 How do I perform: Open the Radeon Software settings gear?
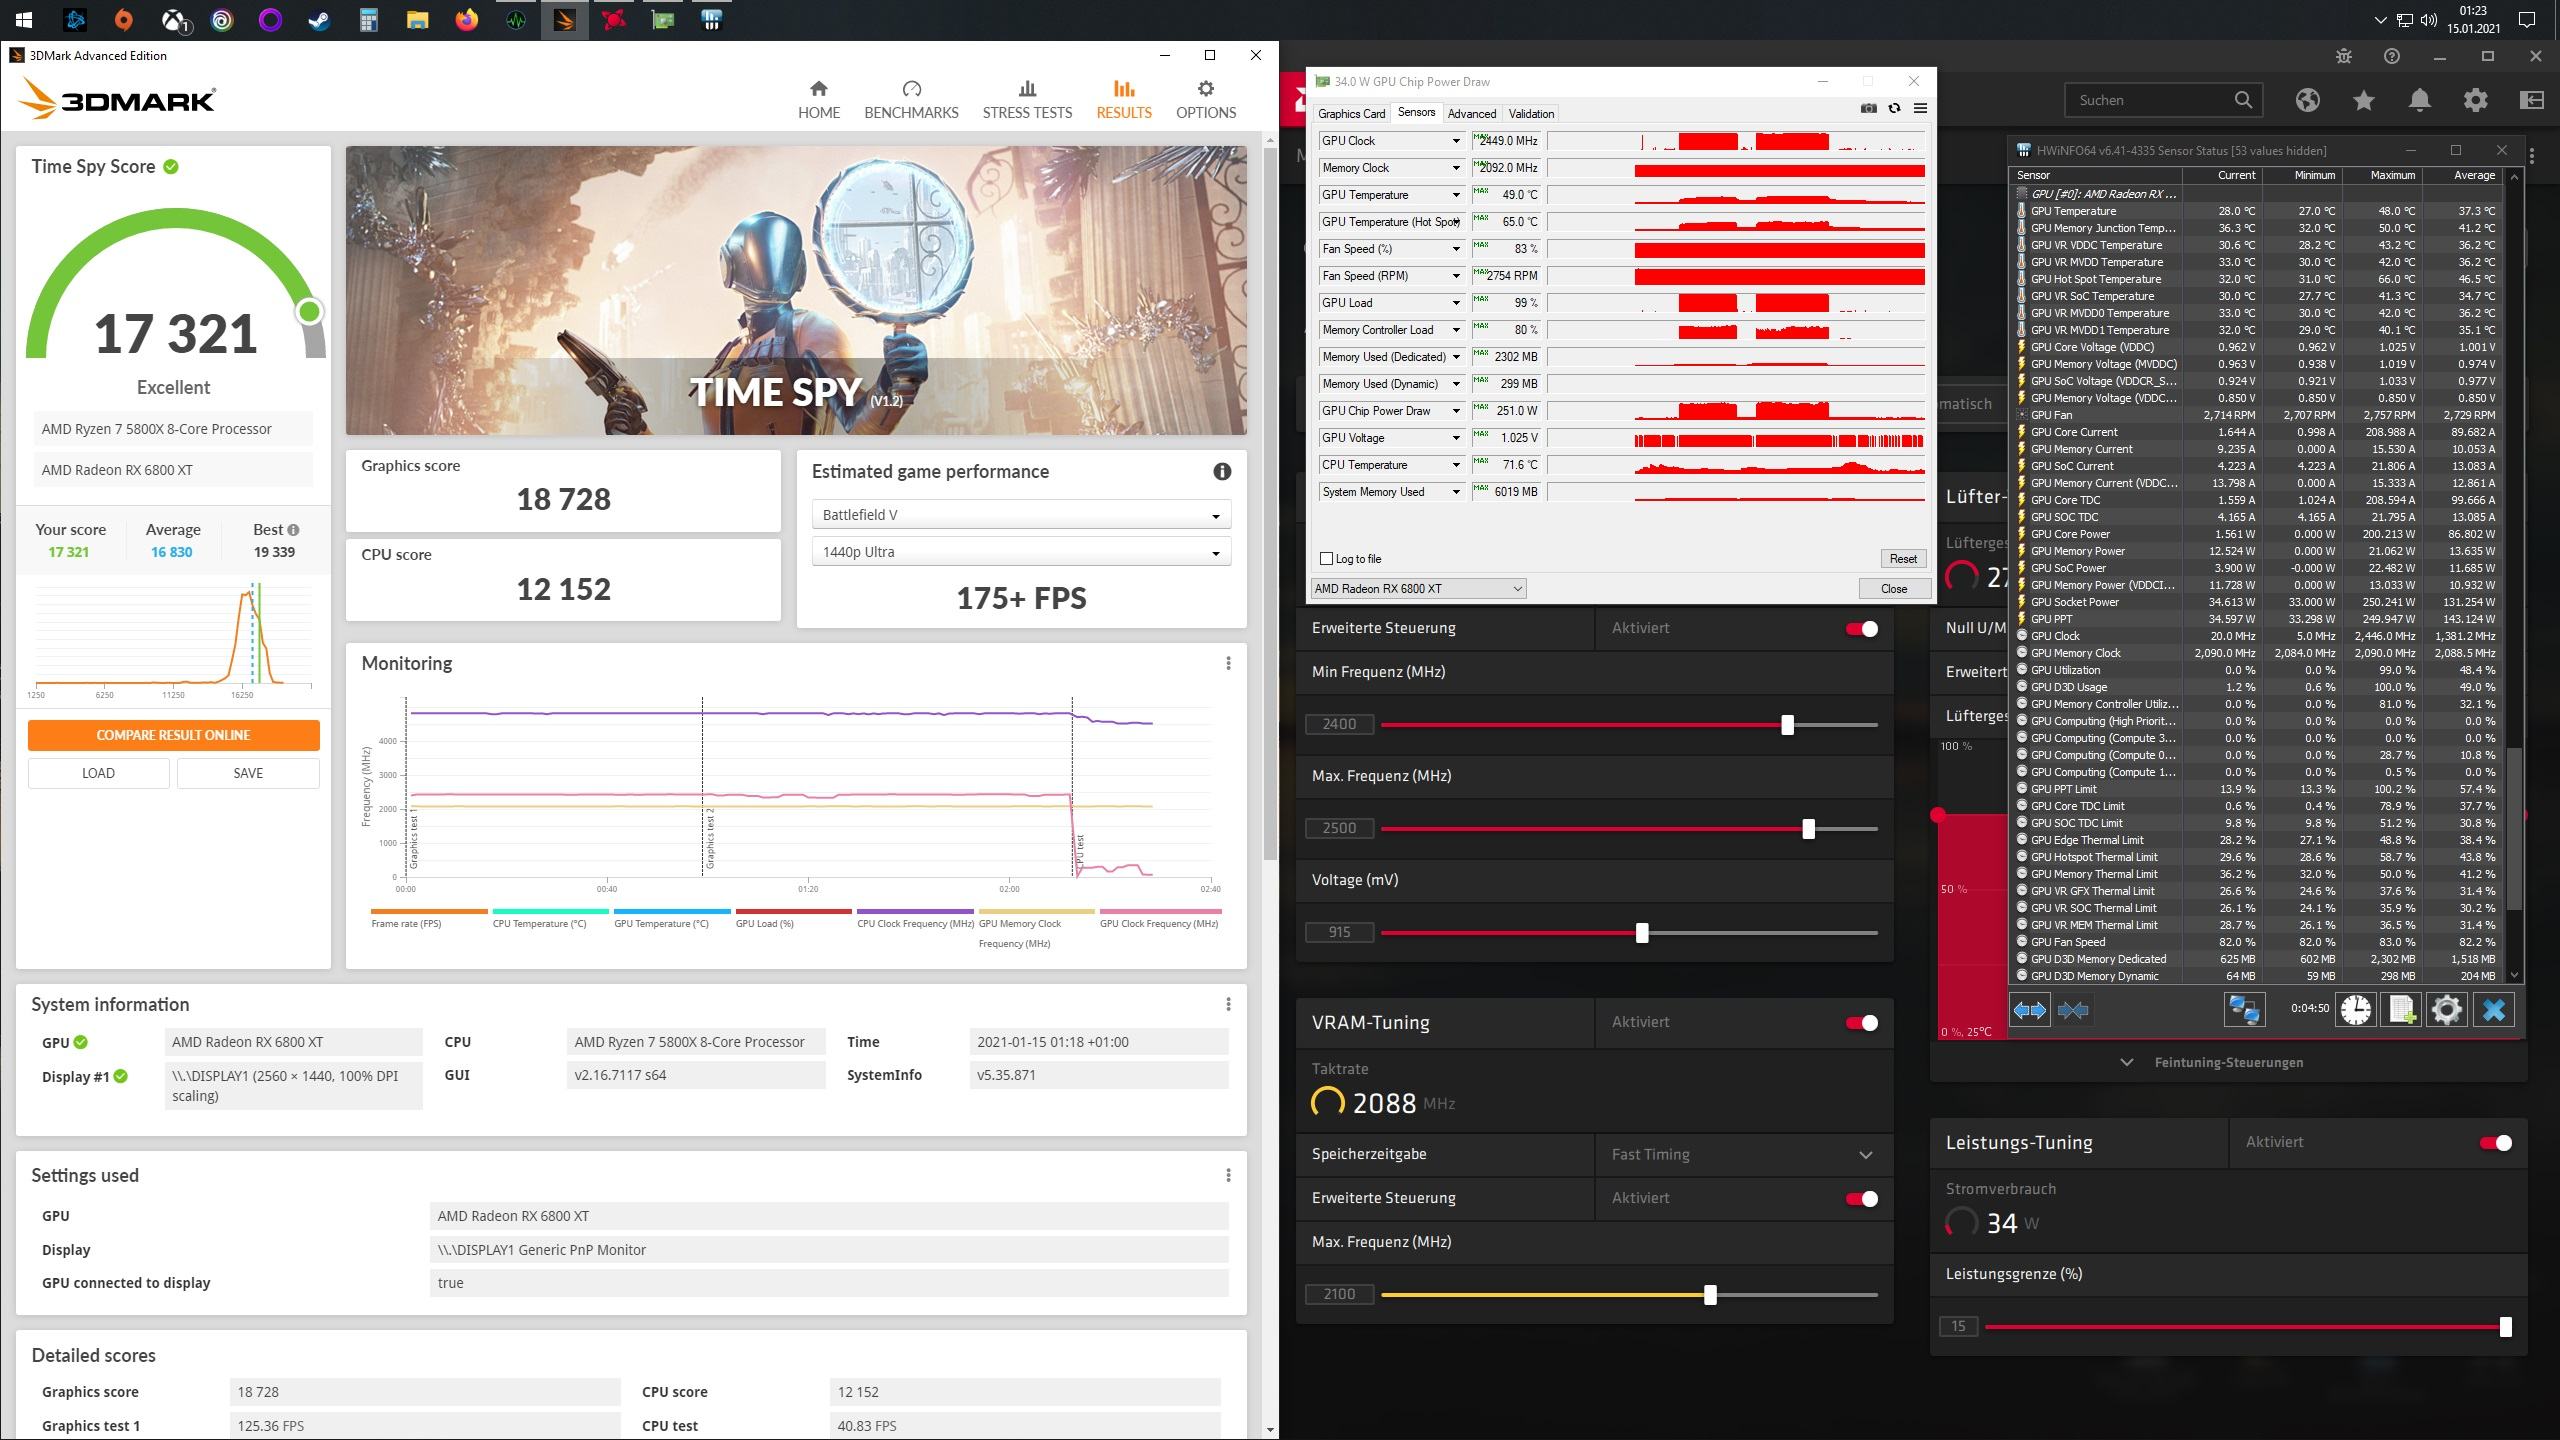click(x=2476, y=100)
